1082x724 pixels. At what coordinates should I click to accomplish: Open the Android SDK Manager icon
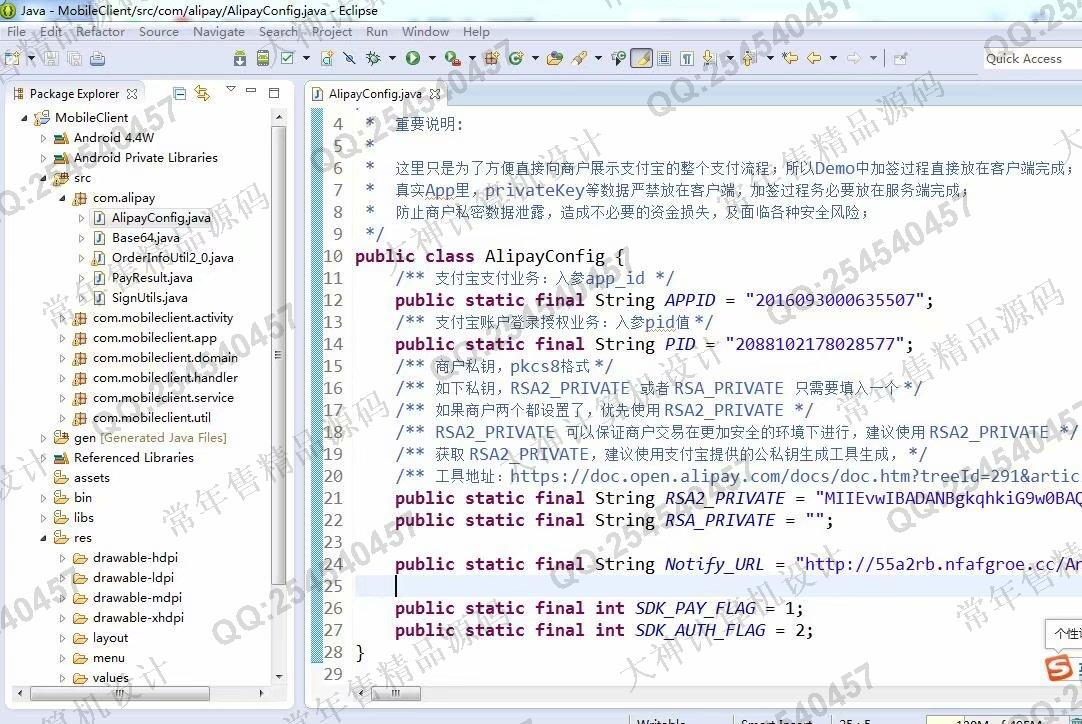(239, 59)
